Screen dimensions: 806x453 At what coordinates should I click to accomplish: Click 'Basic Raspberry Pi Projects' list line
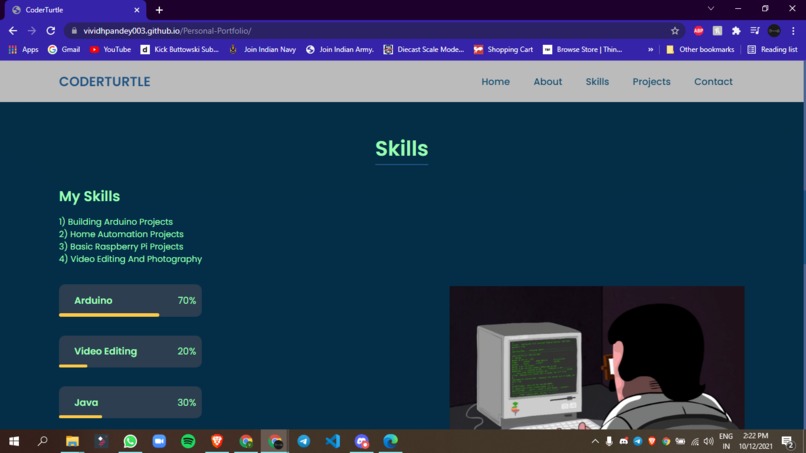(121, 246)
